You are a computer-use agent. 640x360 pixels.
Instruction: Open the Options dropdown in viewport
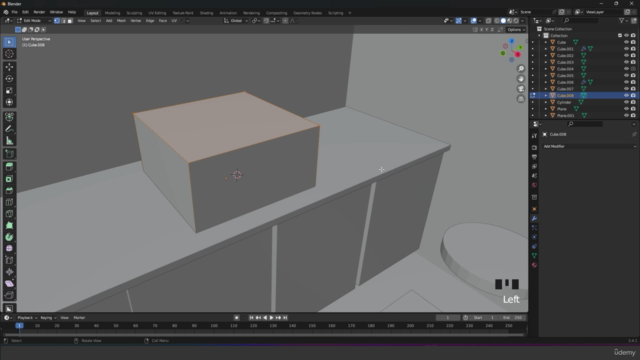point(516,30)
